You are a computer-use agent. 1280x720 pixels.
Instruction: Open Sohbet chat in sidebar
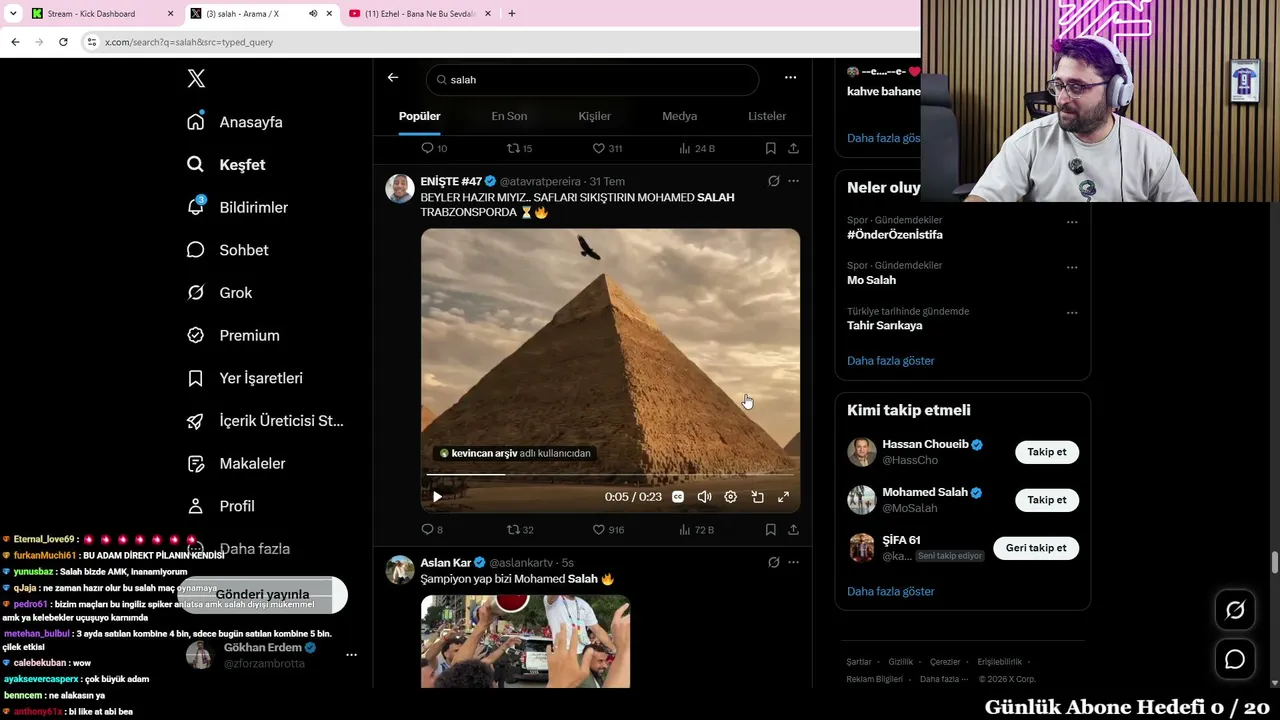pyautogui.click(x=228, y=250)
